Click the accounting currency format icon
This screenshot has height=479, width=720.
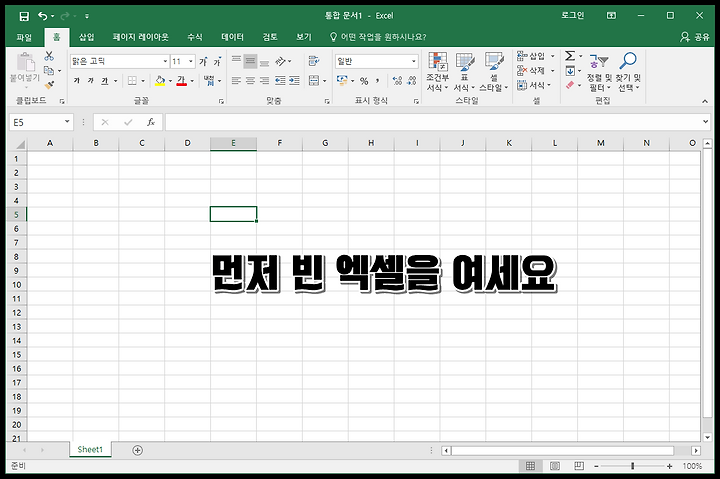(x=342, y=81)
